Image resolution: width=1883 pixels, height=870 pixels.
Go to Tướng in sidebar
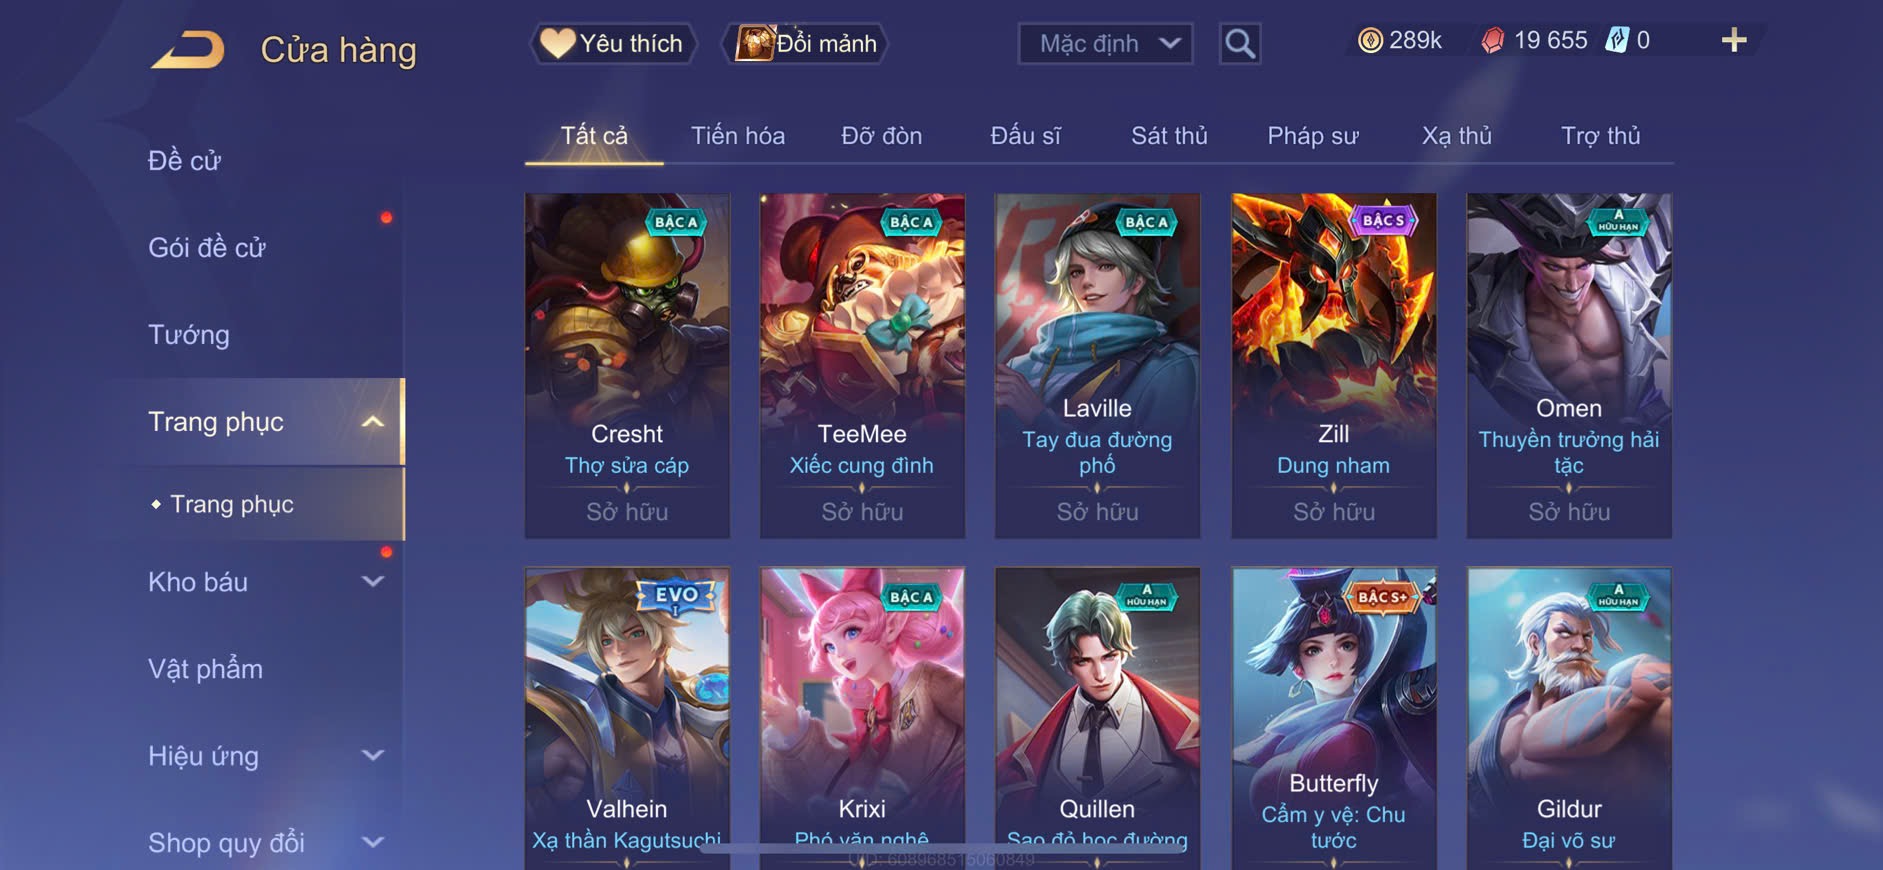click(189, 335)
